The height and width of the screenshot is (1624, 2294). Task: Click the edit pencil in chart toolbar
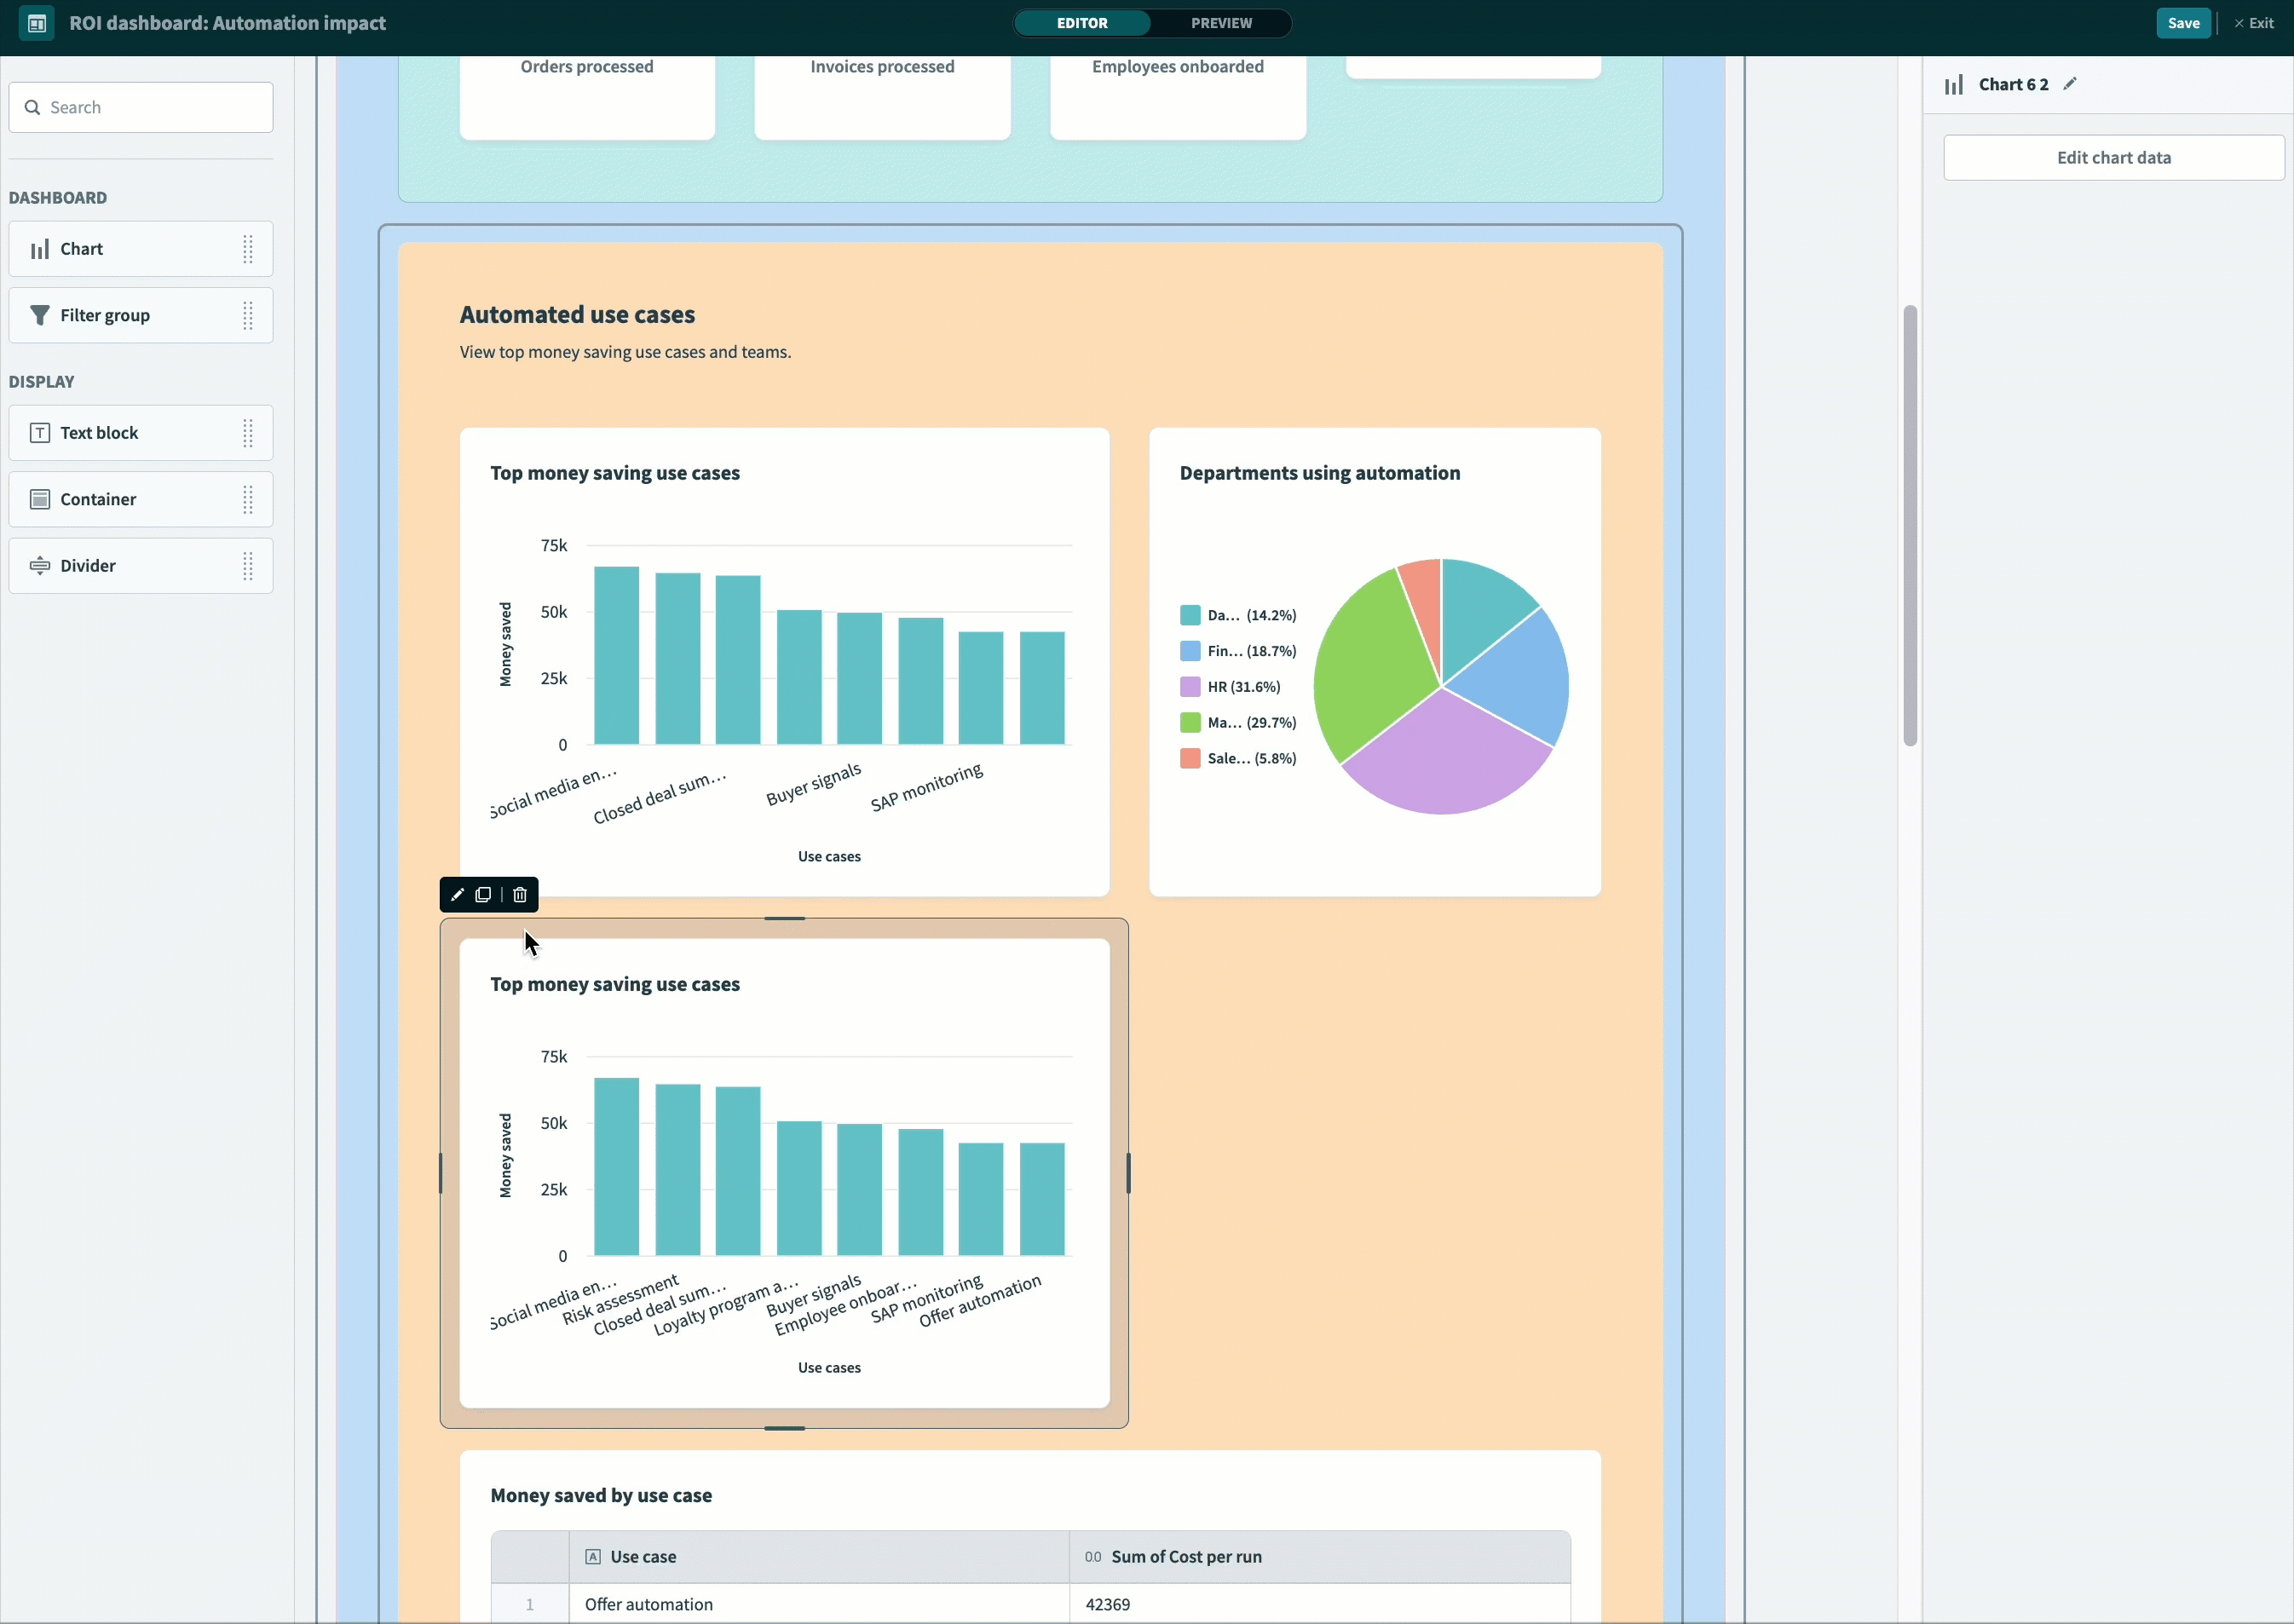pyautogui.click(x=458, y=895)
